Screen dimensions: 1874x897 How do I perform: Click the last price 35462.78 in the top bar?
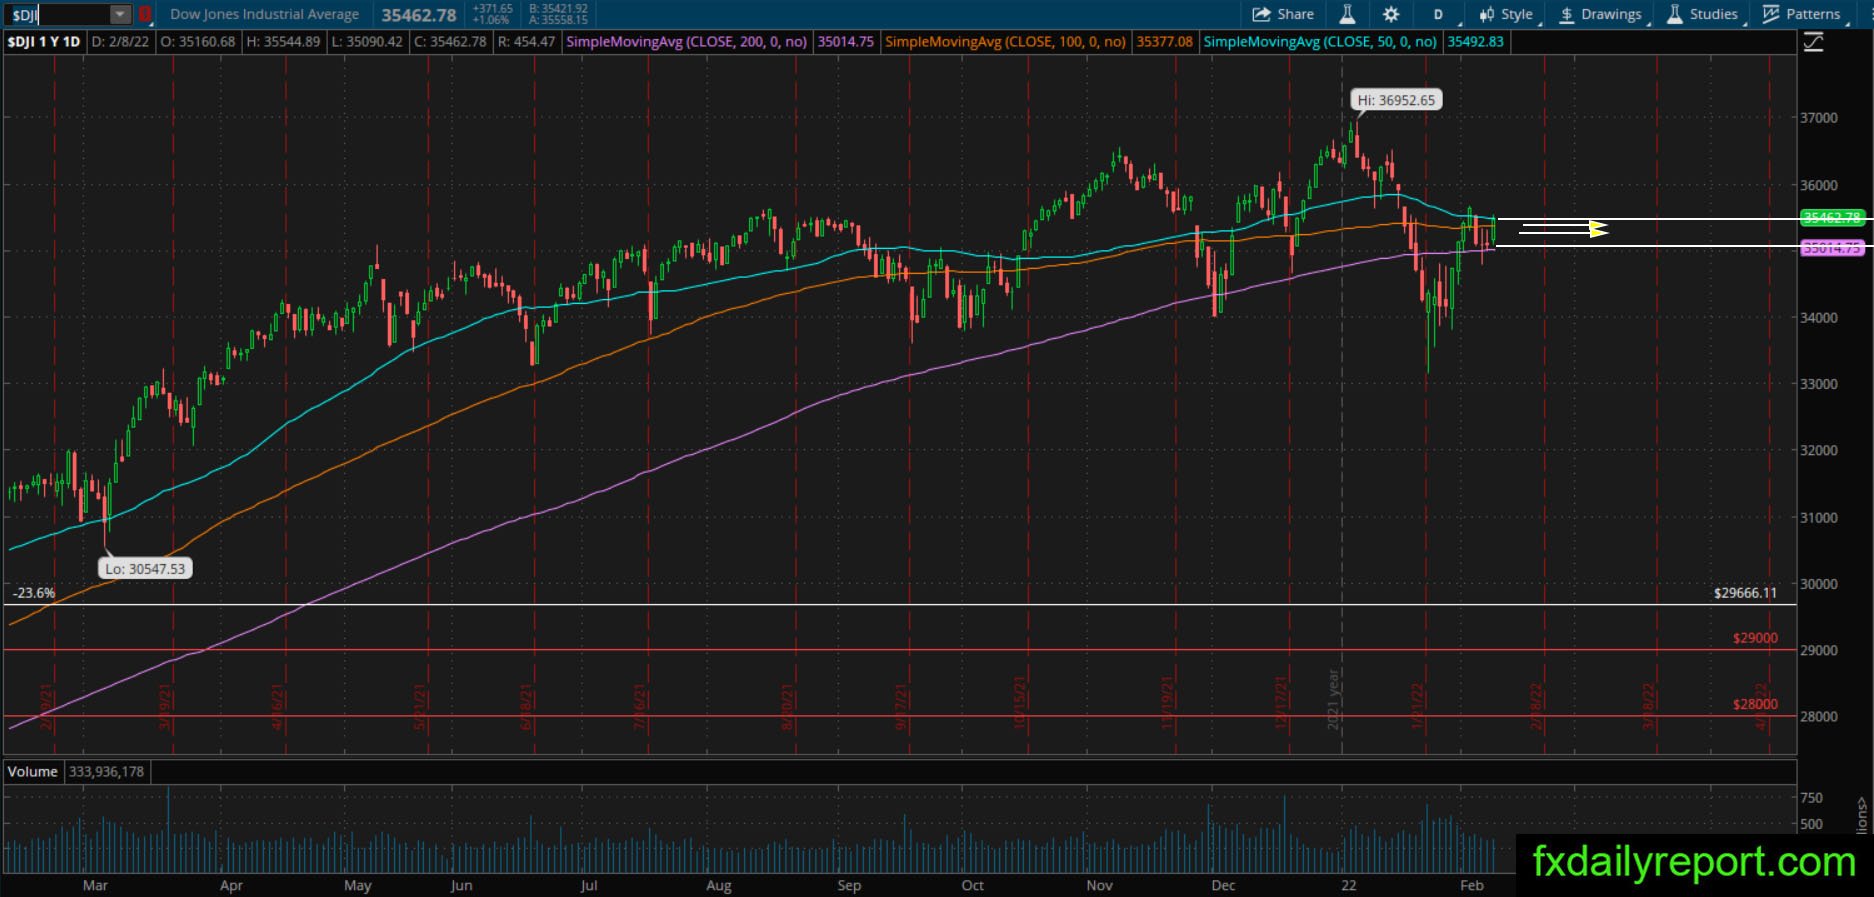[419, 15]
